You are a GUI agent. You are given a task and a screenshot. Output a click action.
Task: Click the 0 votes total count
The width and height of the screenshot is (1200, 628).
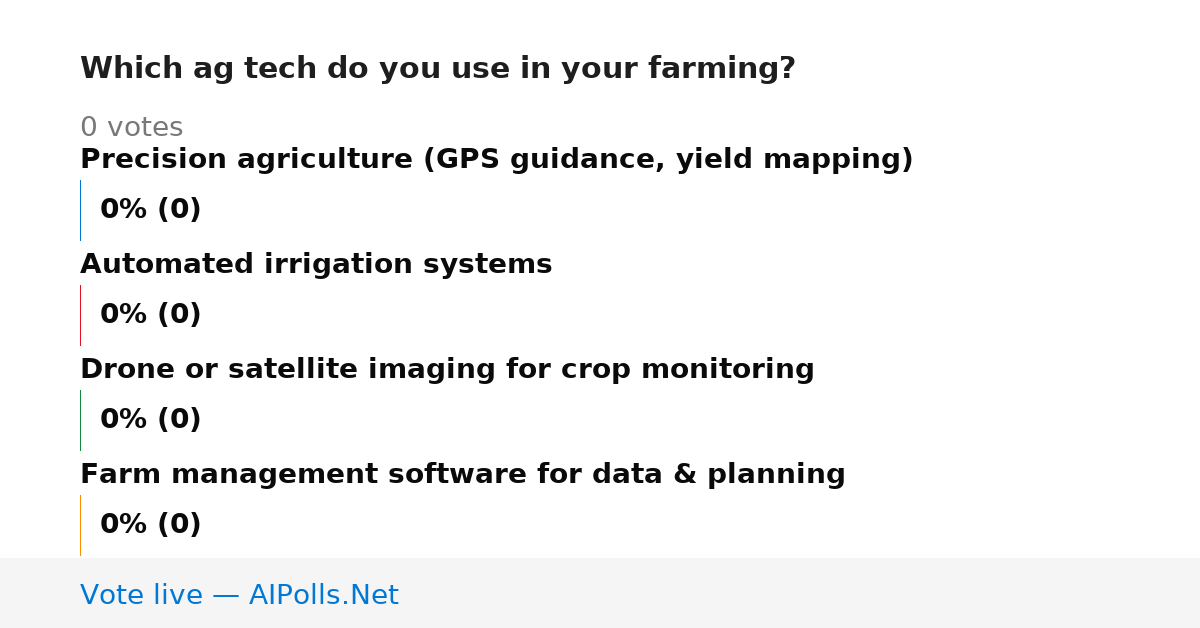[131, 128]
